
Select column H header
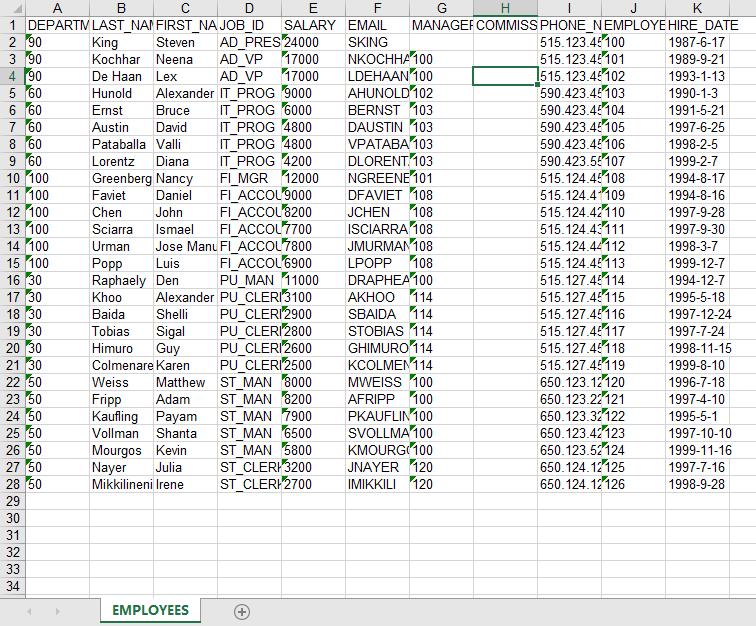[505, 8]
